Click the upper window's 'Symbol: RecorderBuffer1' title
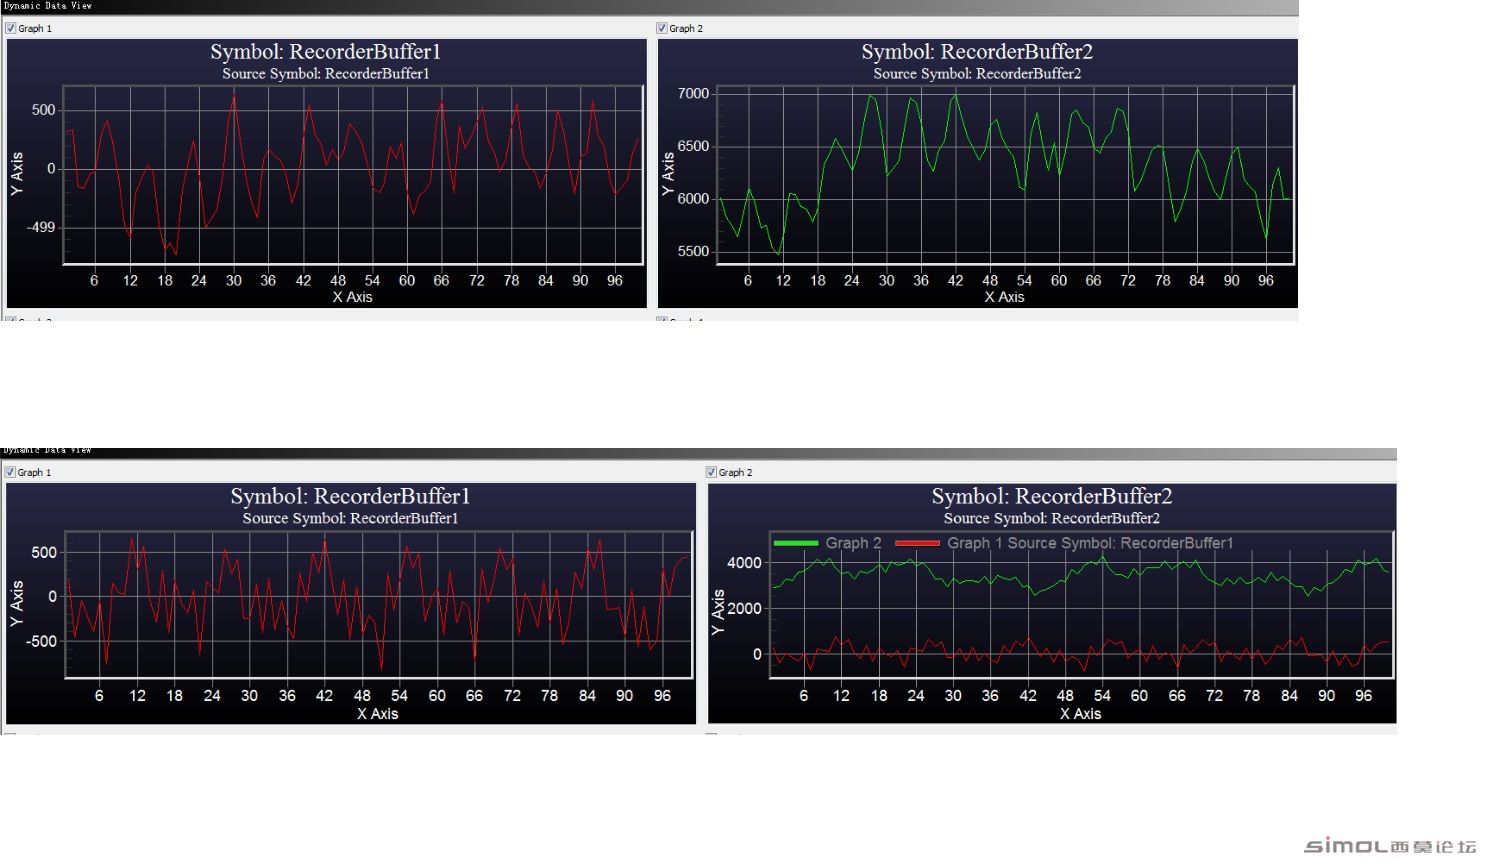 [325, 52]
